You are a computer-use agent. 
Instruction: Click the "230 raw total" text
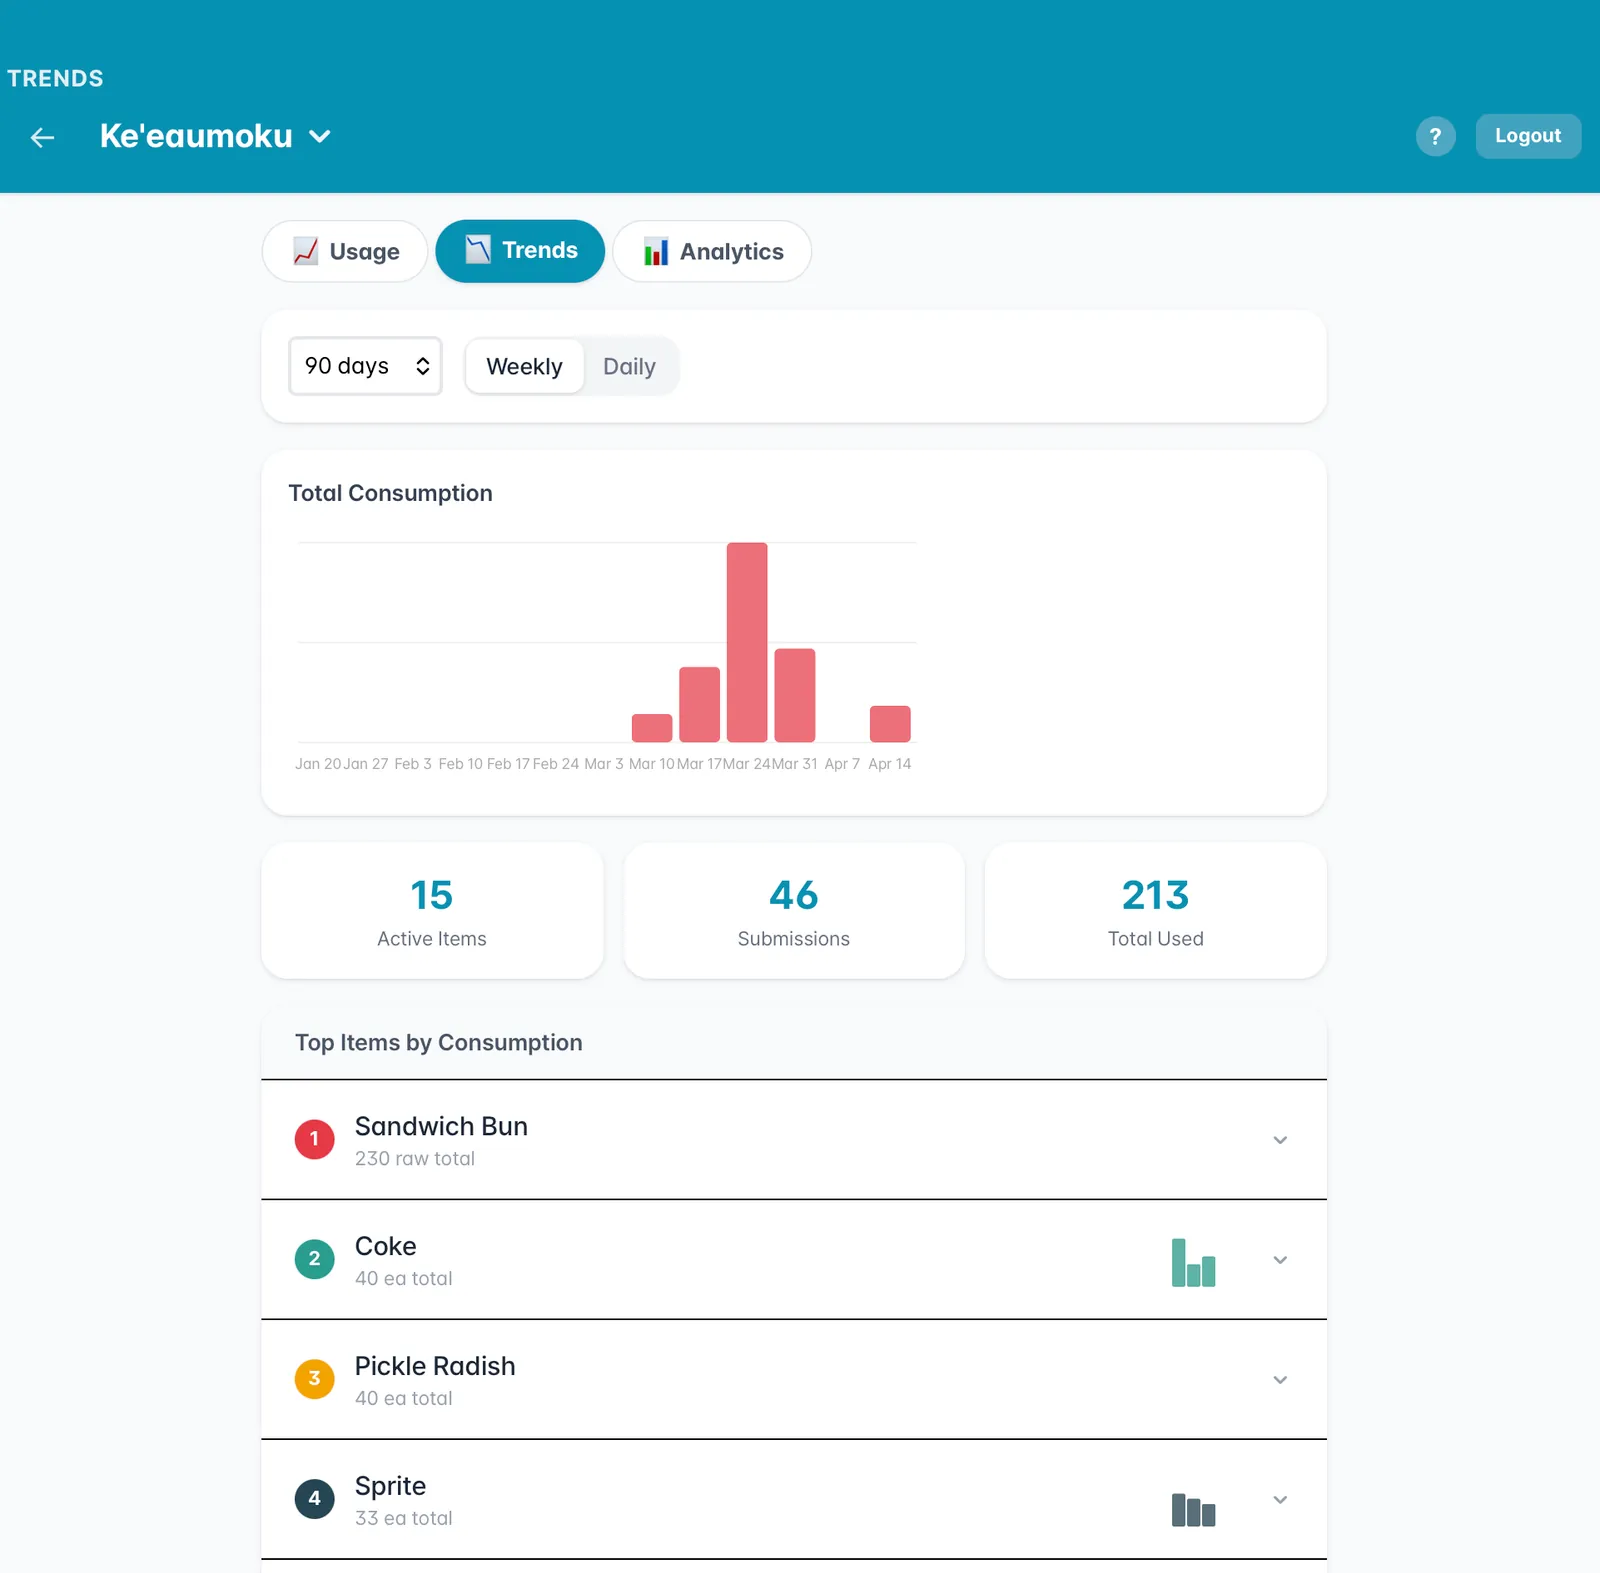pos(415,1158)
